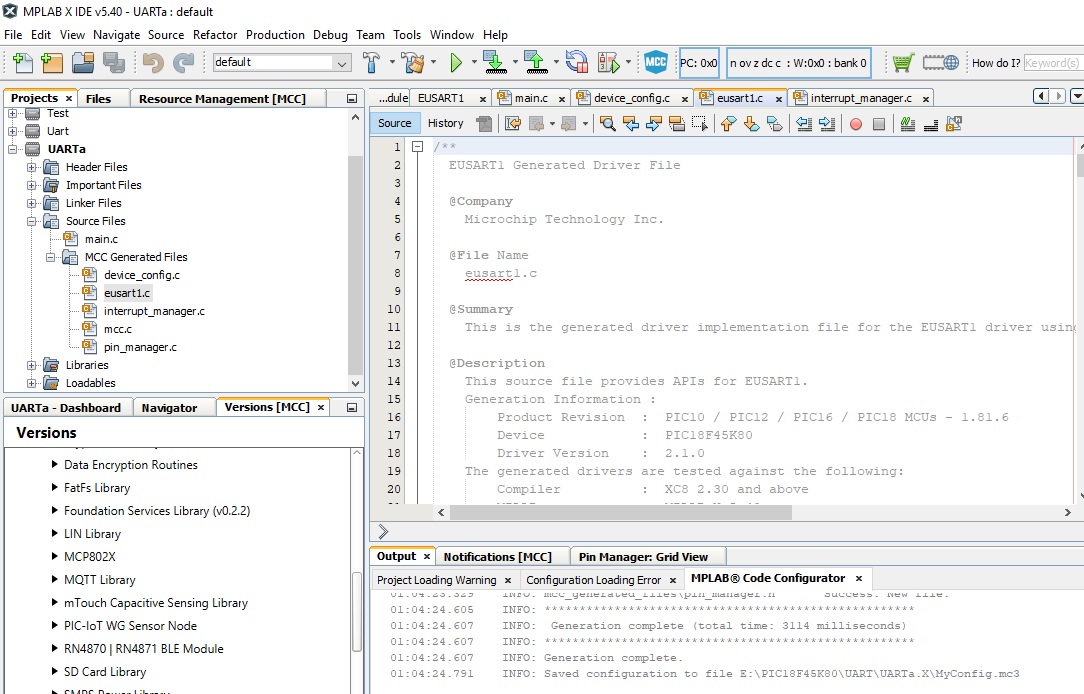Click the Debug Project icon
1084x694 pixels.
point(609,63)
